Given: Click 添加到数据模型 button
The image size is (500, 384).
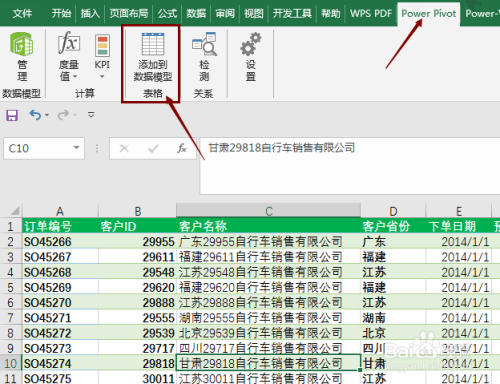Looking at the screenshot, I should (153, 57).
